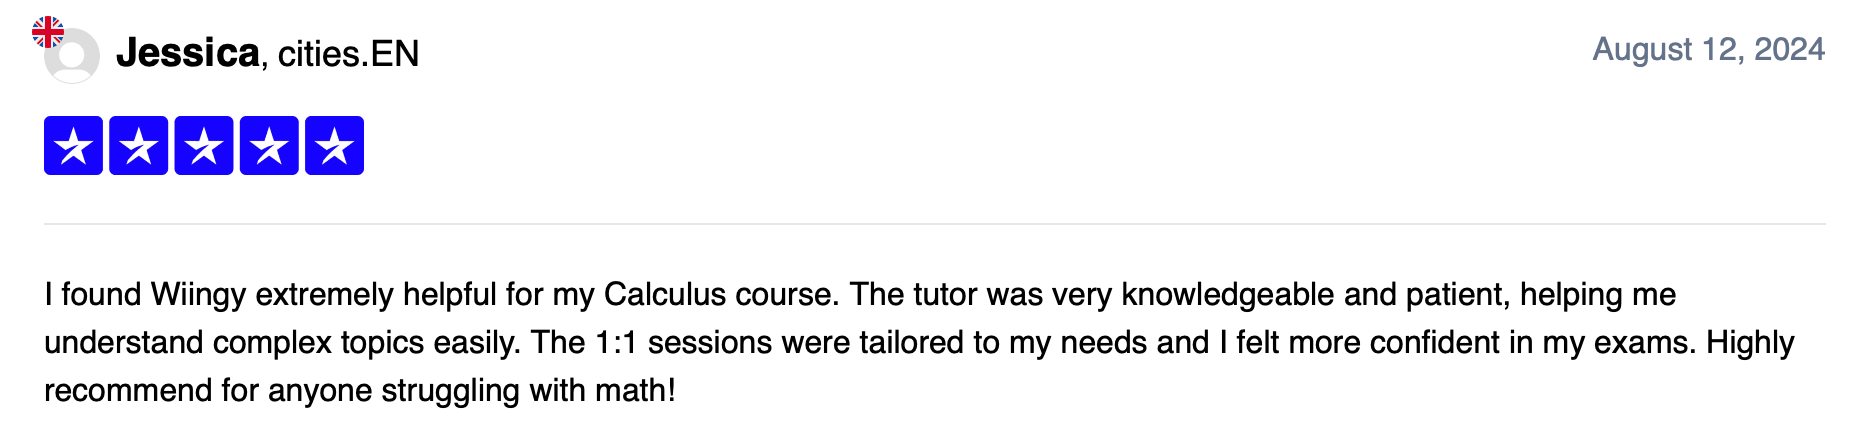The image size is (1870, 428).
Task: Click the third rating star
Action: pyautogui.click(x=204, y=146)
